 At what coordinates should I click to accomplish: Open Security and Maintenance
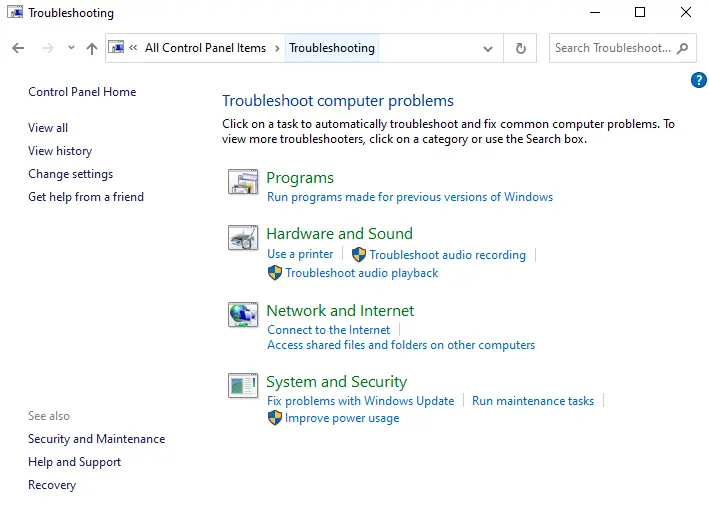pos(96,439)
